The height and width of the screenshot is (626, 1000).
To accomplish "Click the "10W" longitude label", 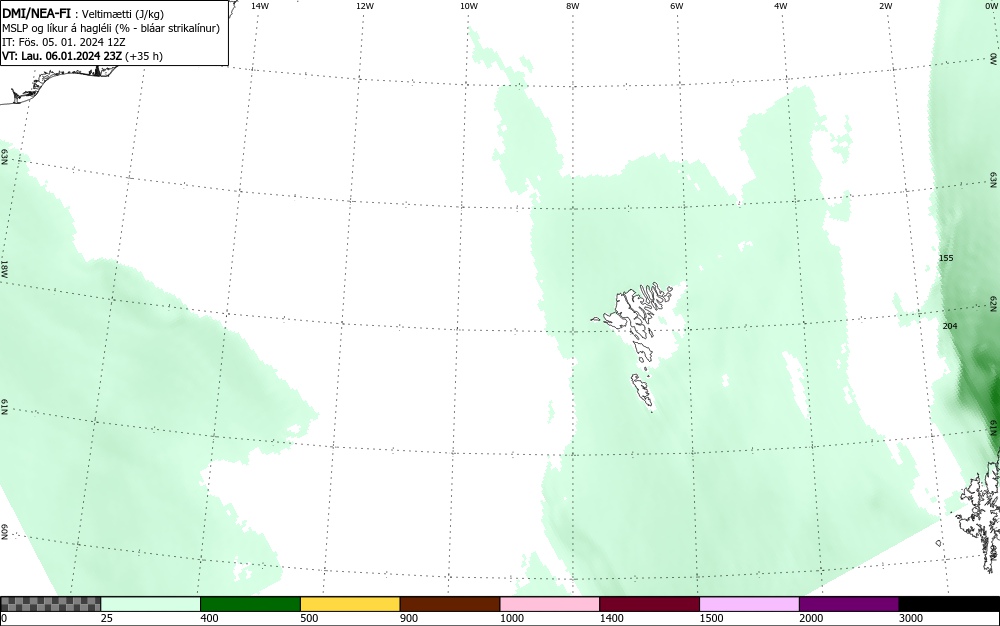I will 469,6.
